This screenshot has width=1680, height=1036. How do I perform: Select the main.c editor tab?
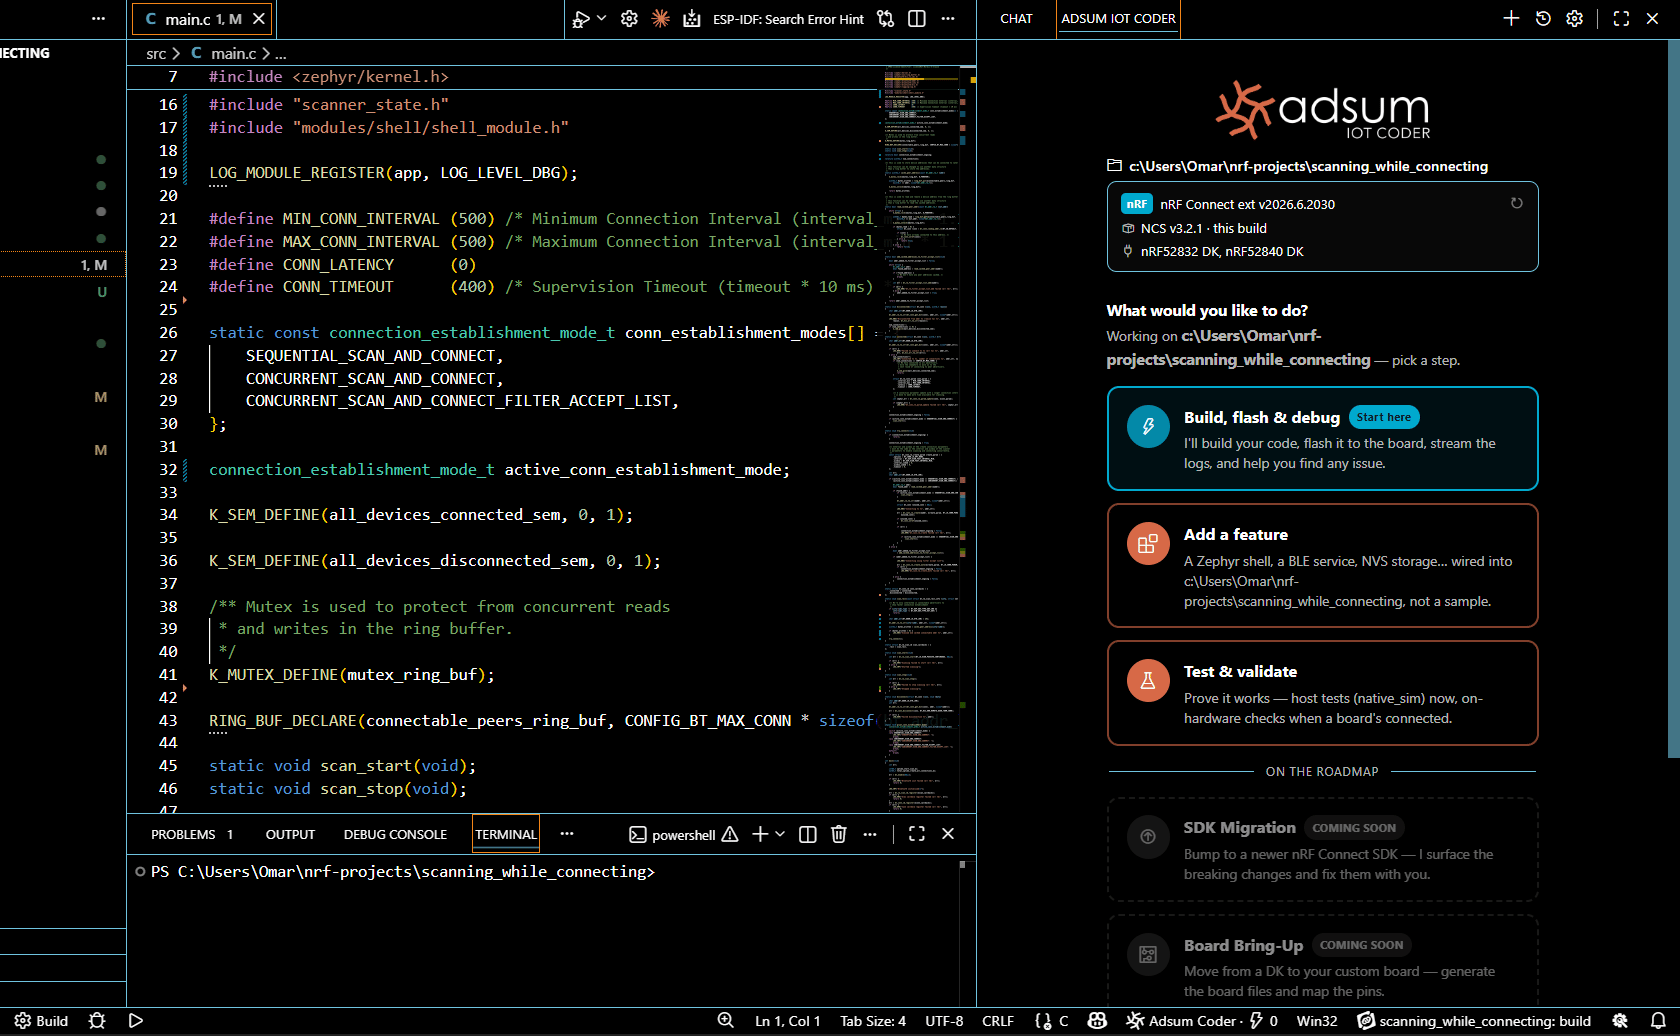pos(202,19)
